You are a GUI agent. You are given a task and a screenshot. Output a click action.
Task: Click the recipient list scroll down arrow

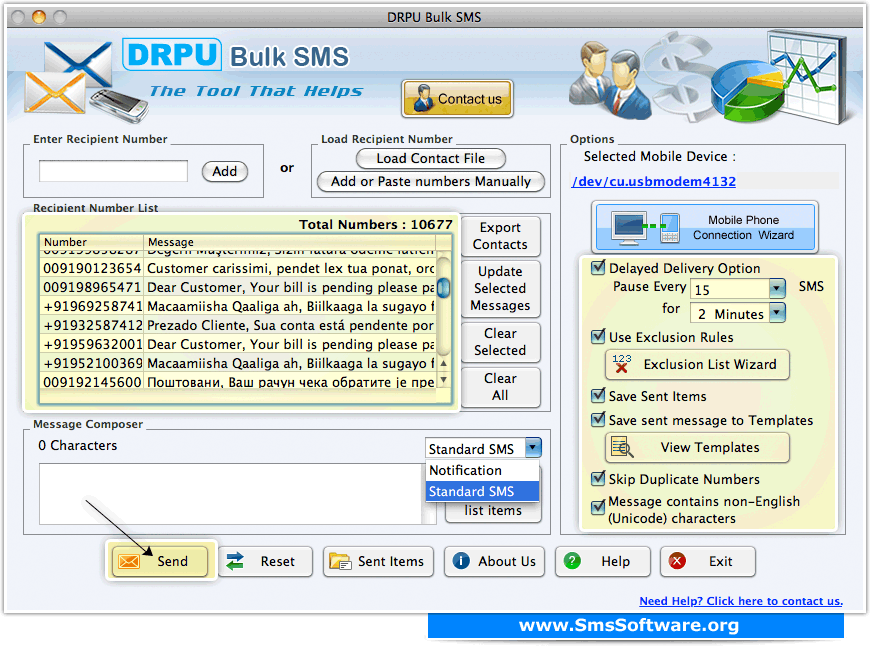coord(443,380)
